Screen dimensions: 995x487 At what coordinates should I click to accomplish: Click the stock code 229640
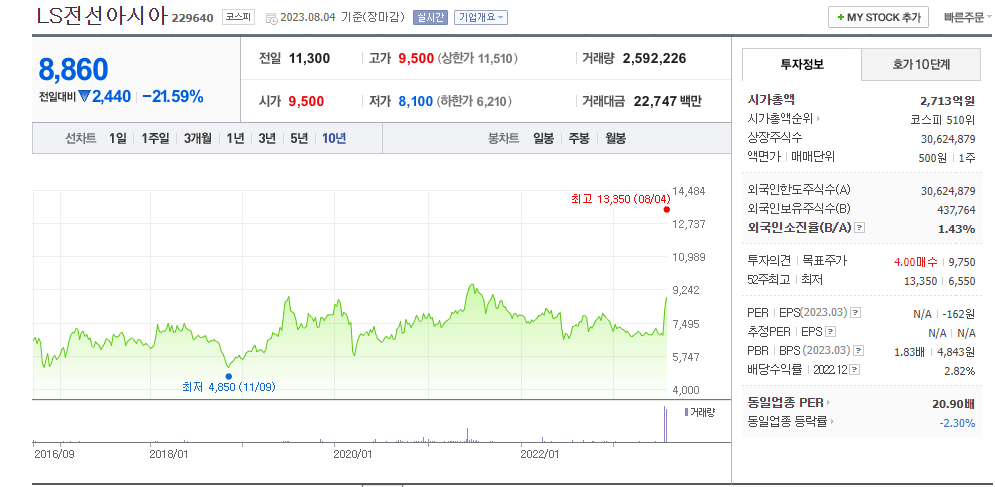coord(192,18)
